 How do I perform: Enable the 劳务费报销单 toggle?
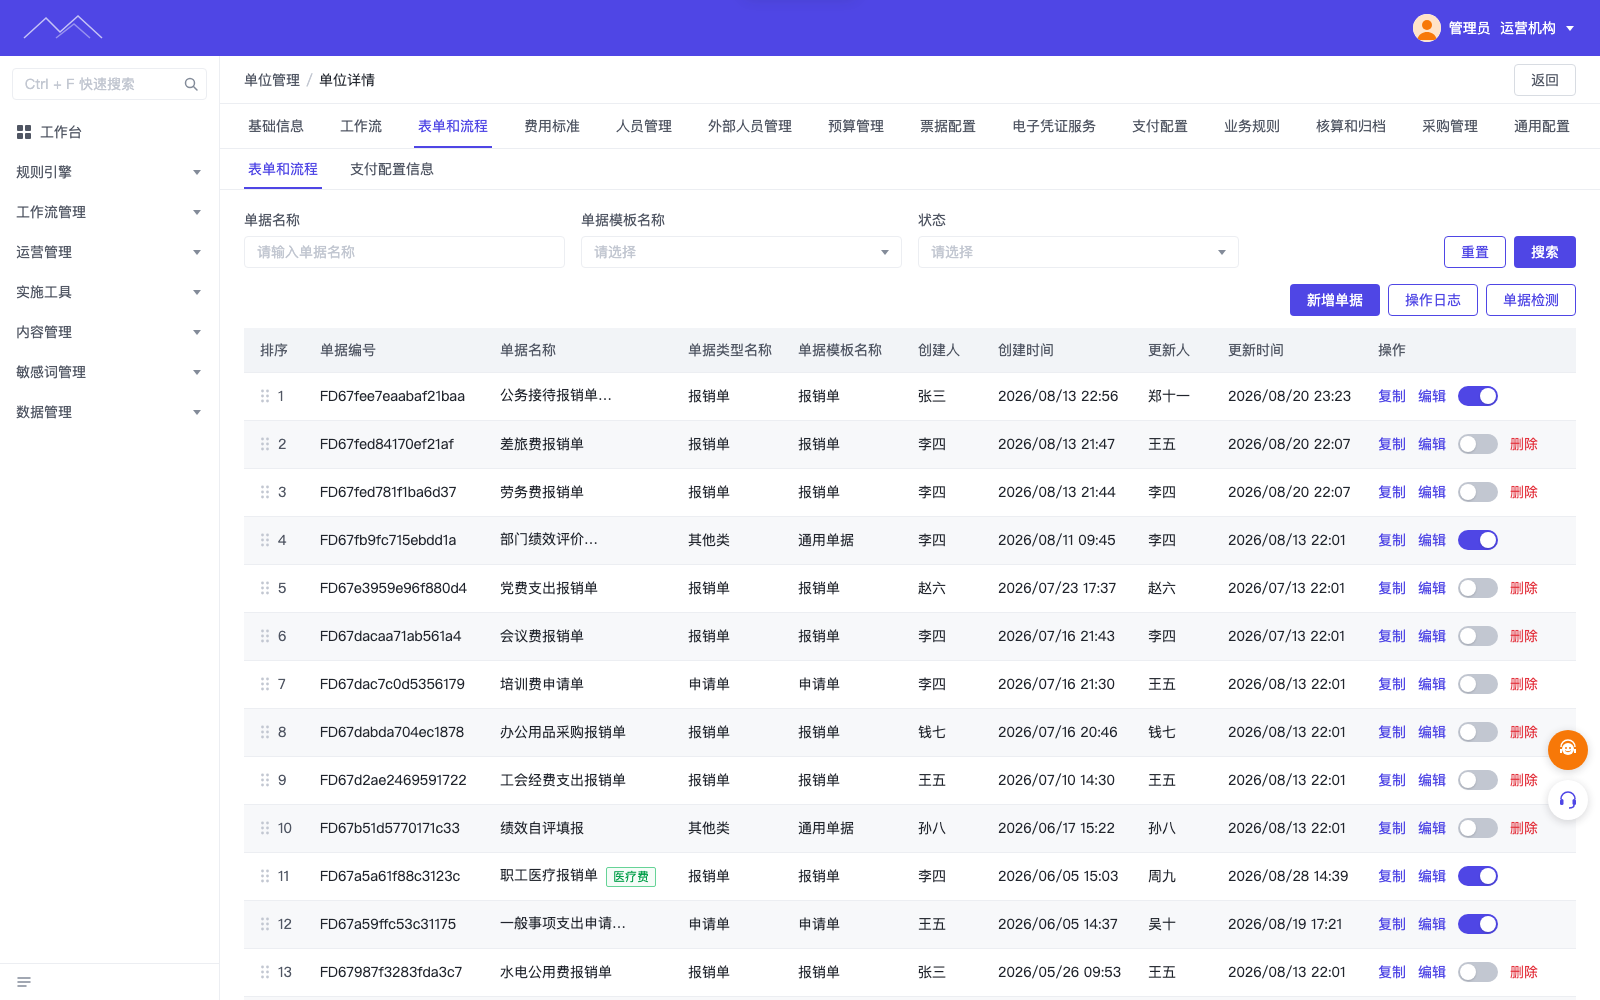click(1477, 492)
